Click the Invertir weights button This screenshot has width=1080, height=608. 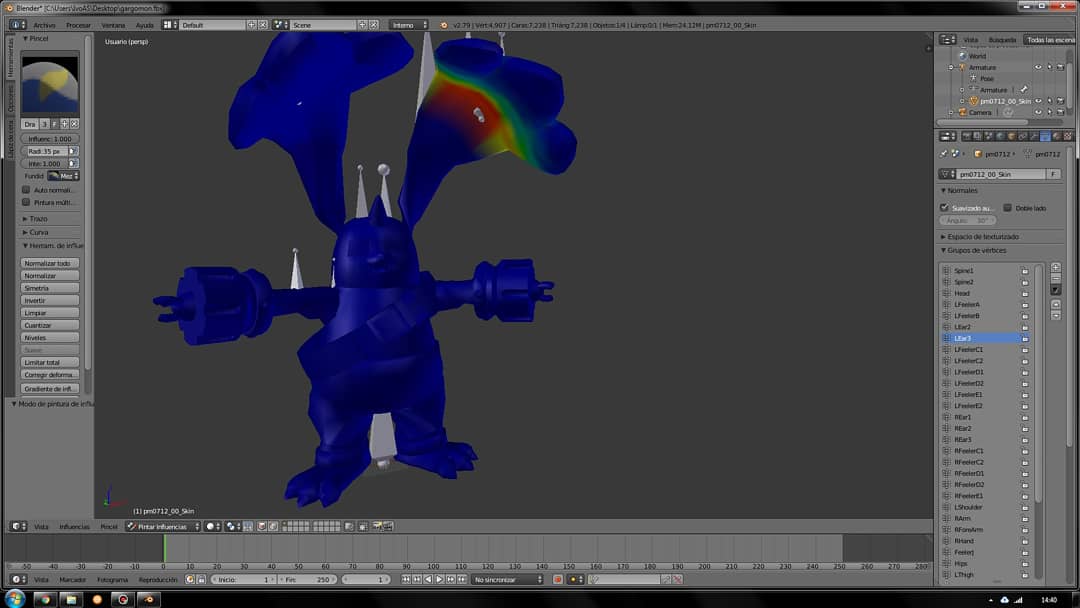click(50, 300)
